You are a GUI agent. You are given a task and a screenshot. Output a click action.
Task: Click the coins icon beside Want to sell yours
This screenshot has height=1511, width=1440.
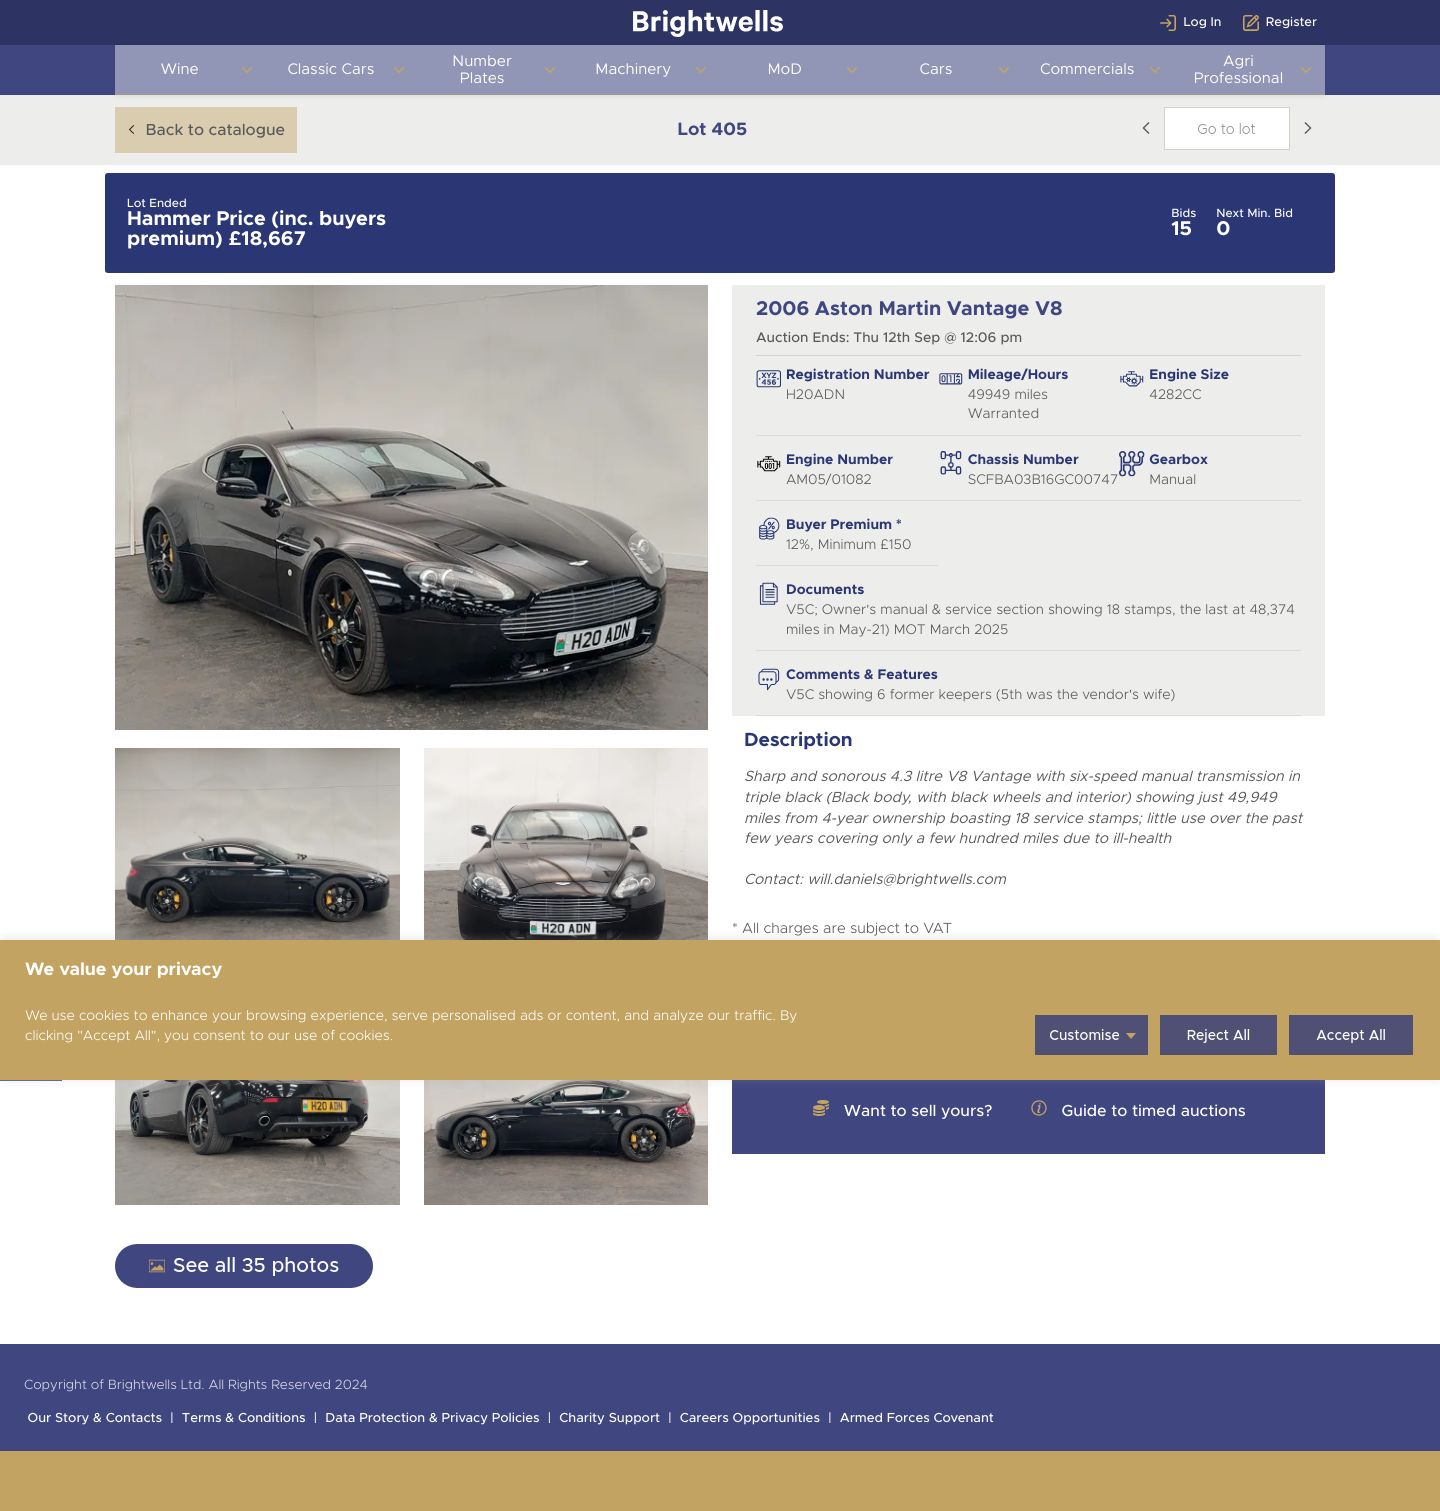[x=821, y=1109]
